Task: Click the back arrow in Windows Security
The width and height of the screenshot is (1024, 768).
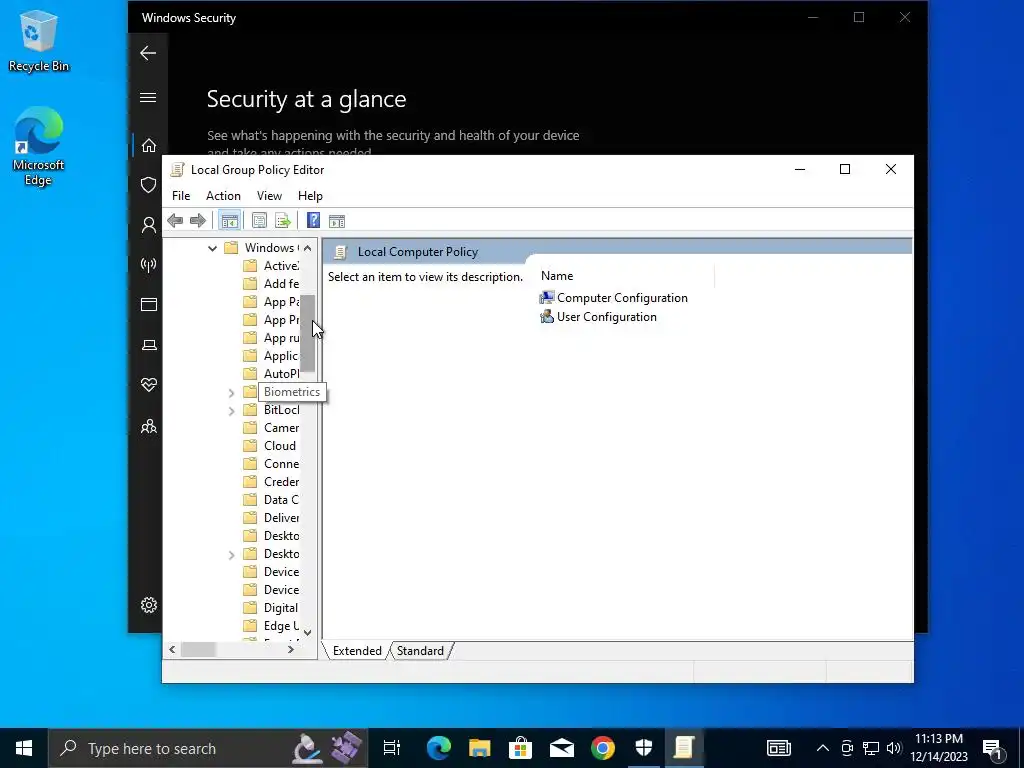Action: (148, 53)
